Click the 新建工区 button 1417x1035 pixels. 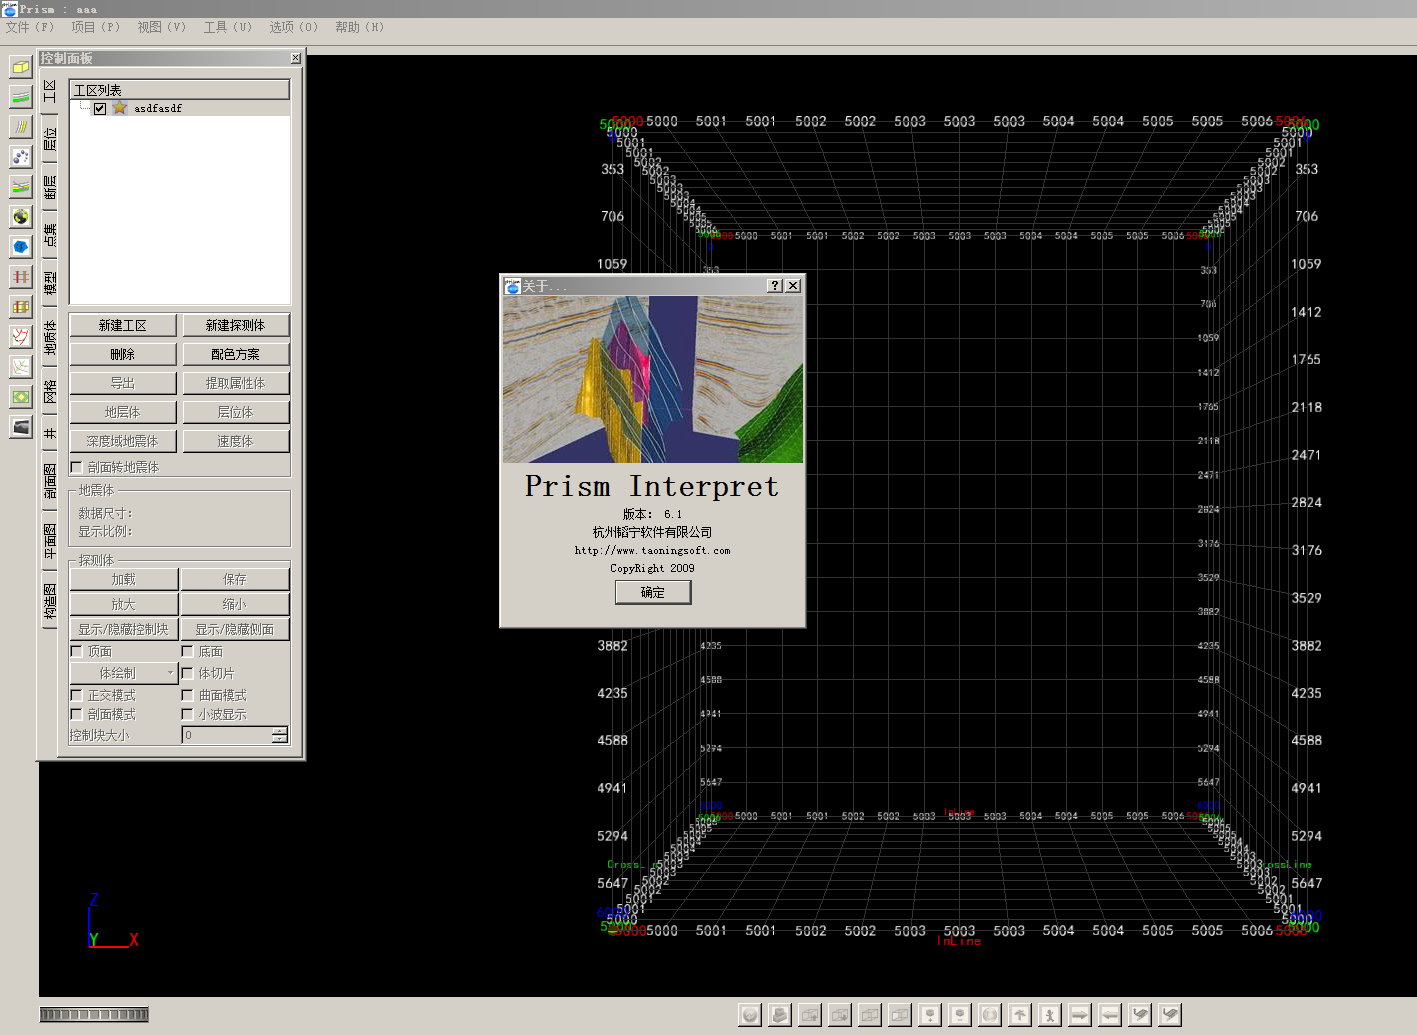tap(123, 325)
